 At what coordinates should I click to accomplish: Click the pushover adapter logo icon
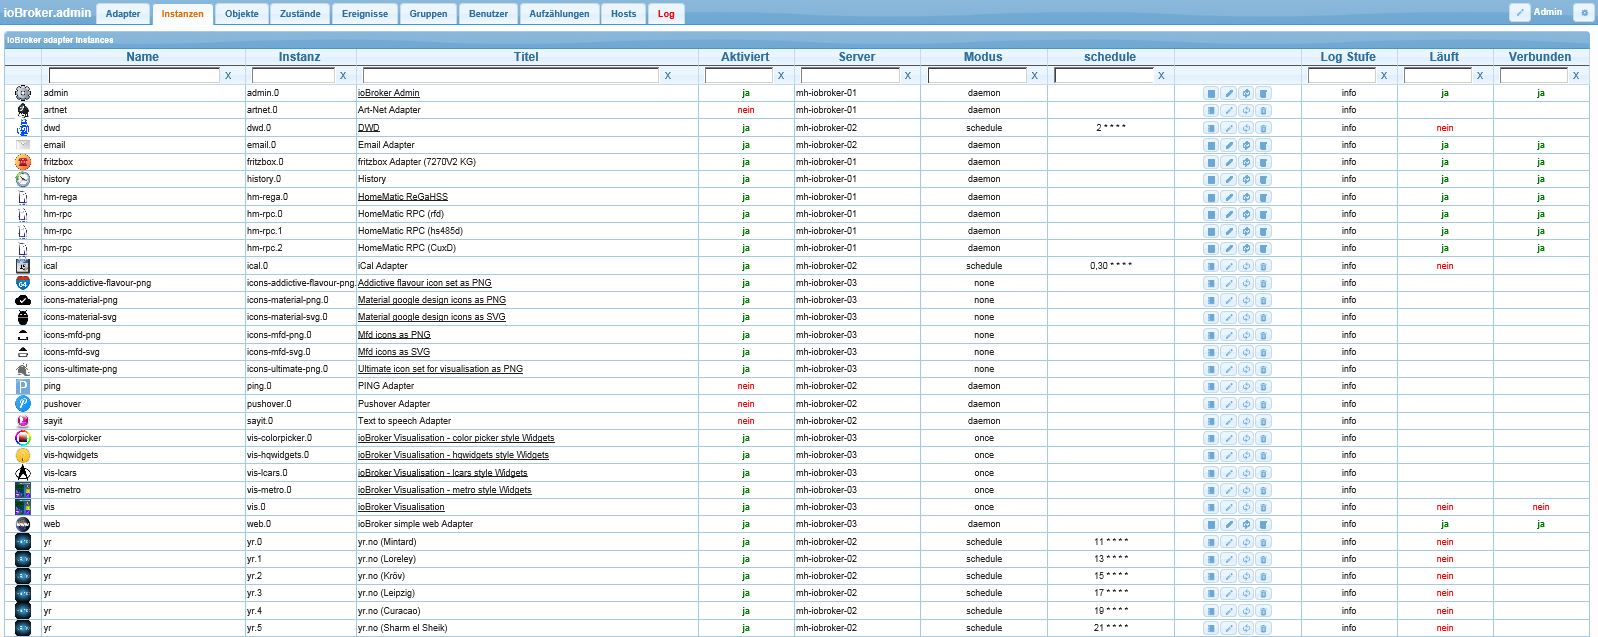tap(23, 404)
